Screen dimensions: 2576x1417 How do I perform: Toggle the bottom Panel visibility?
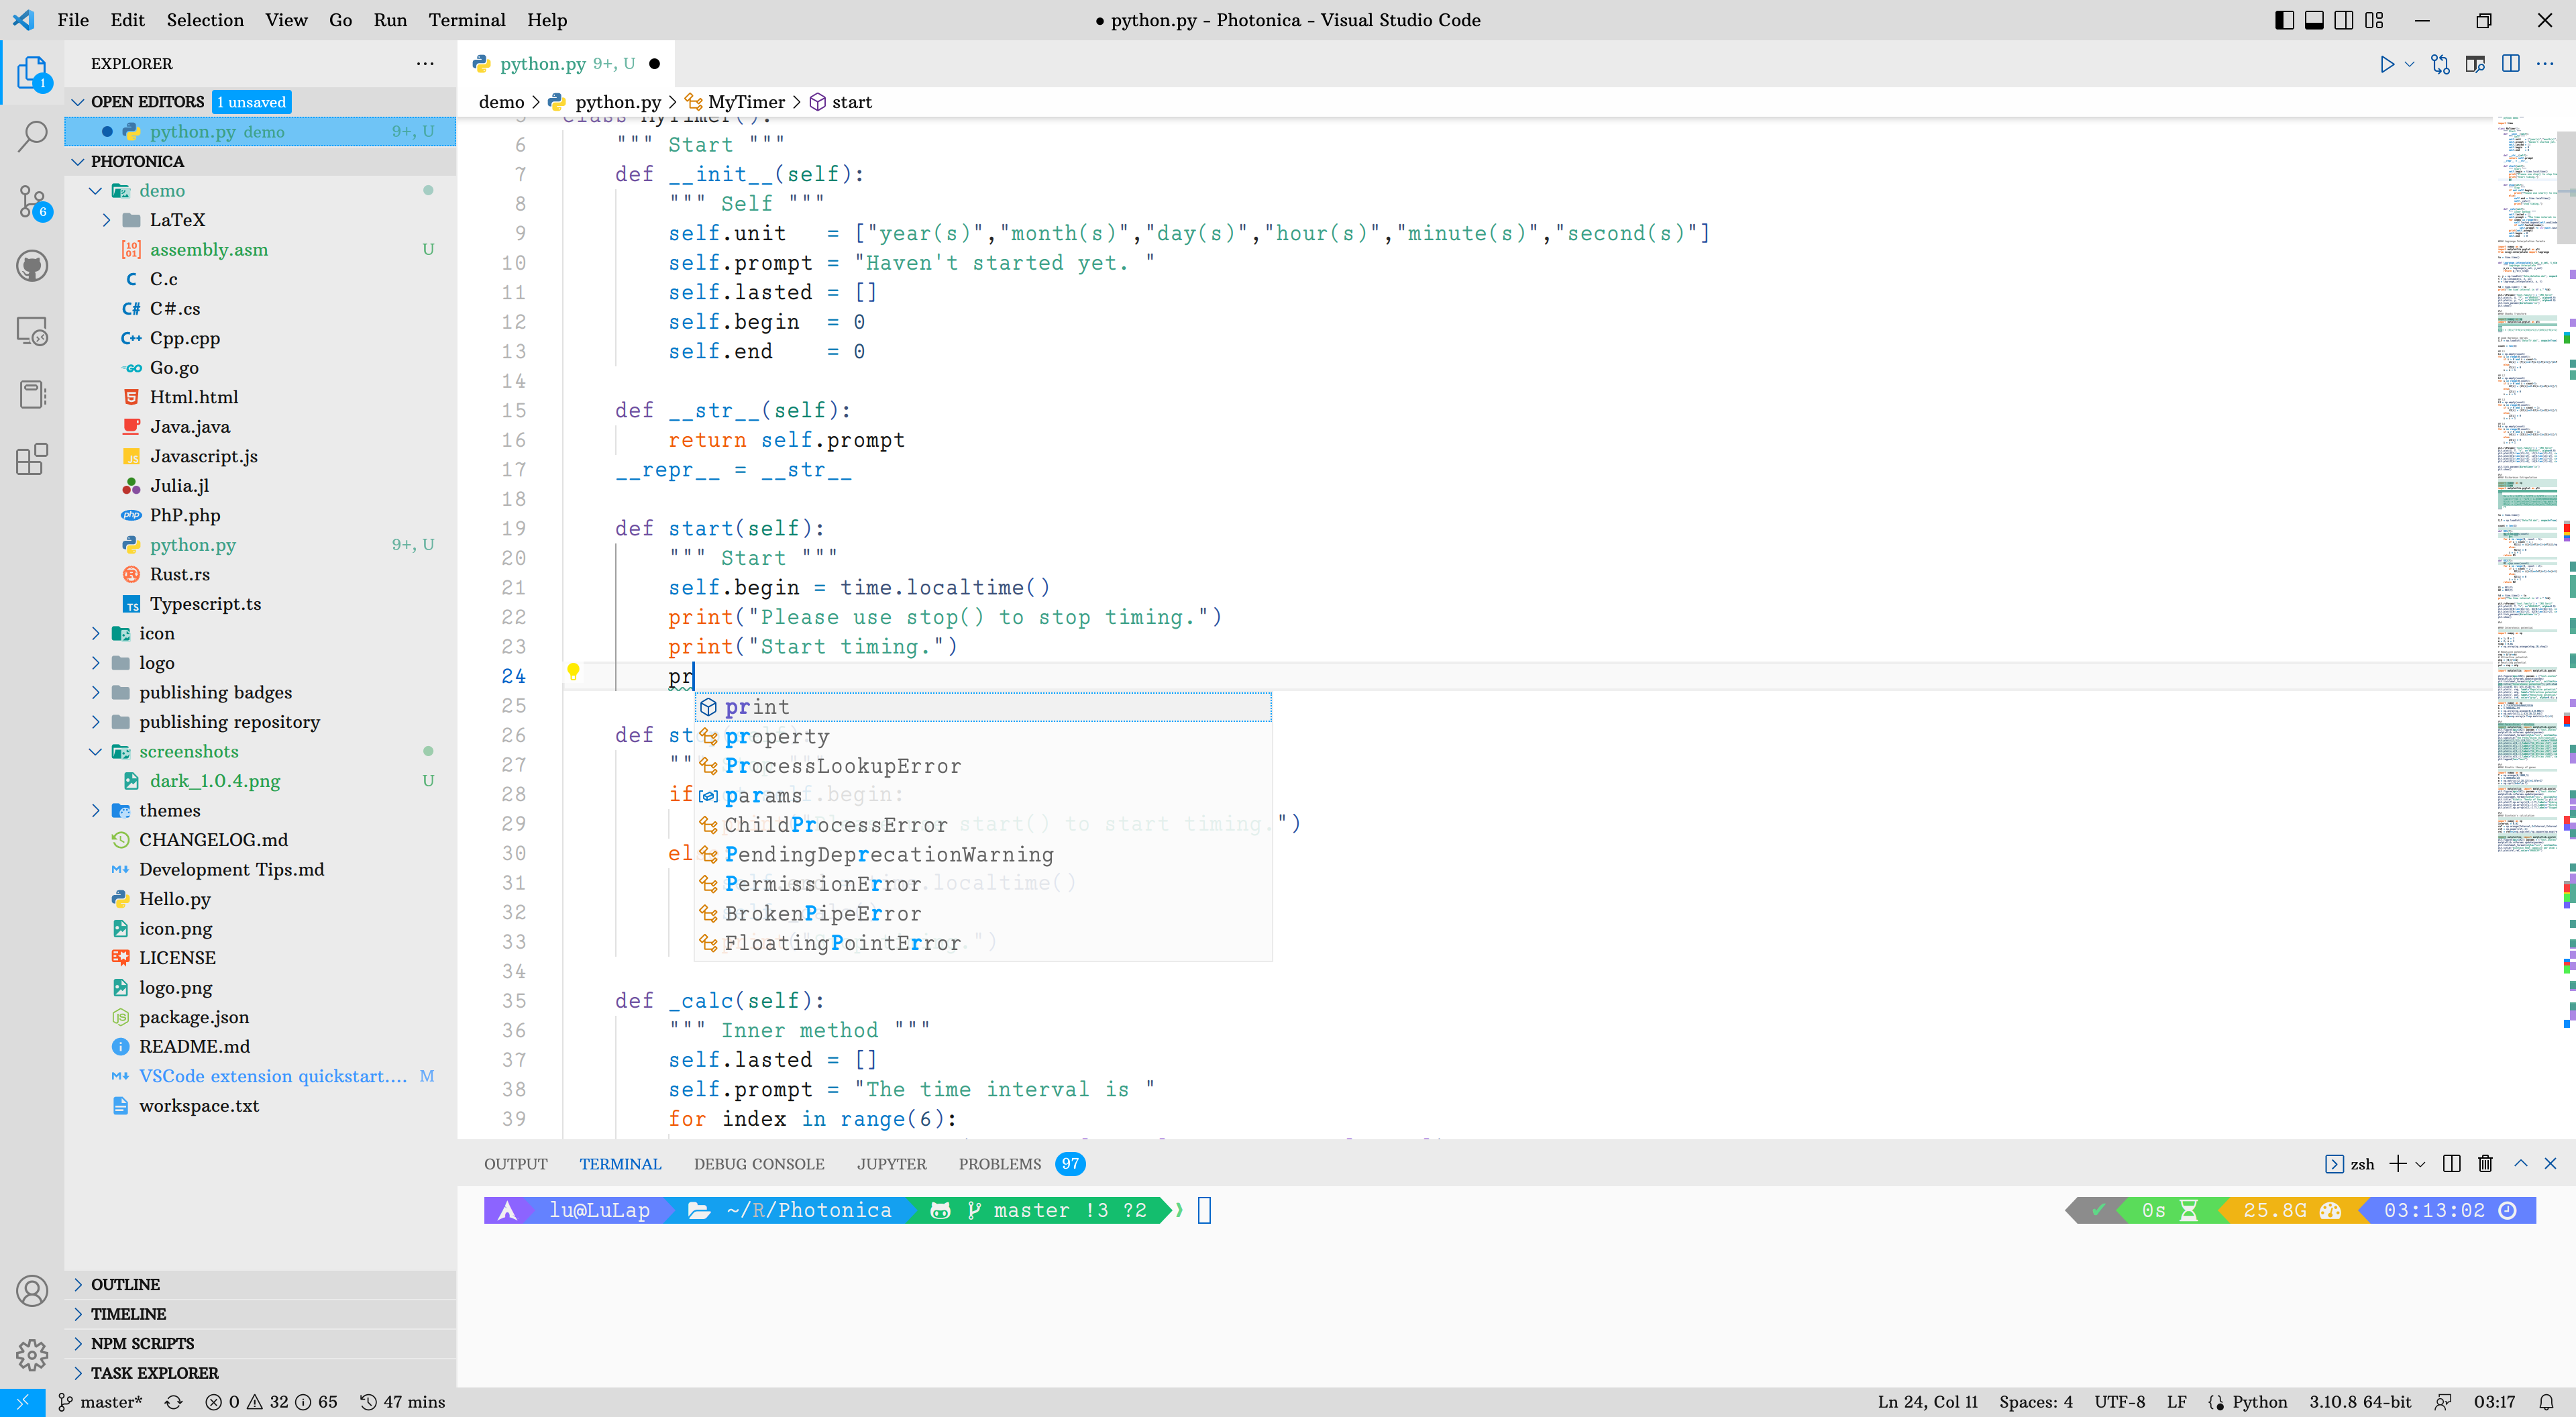point(2314,20)
